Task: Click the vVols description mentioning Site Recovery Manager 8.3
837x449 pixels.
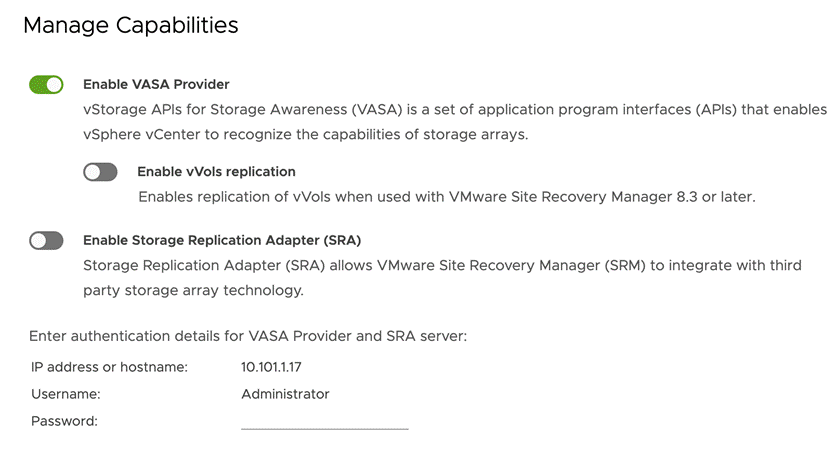Action: click(x=447, y=197)
